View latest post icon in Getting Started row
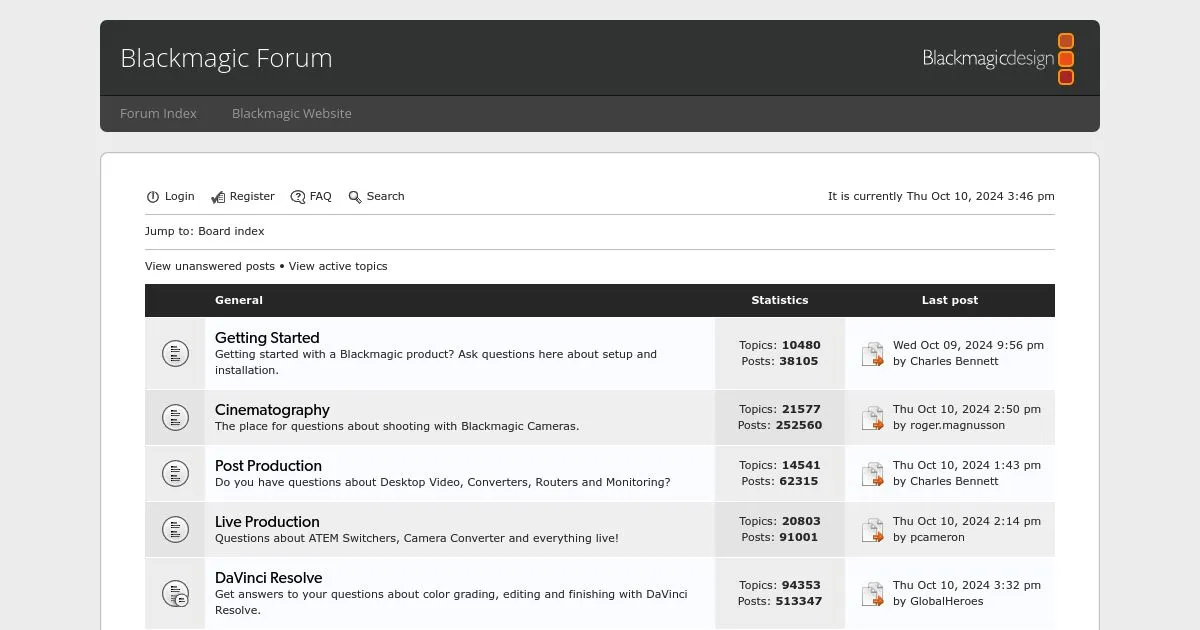 [873, 353]
